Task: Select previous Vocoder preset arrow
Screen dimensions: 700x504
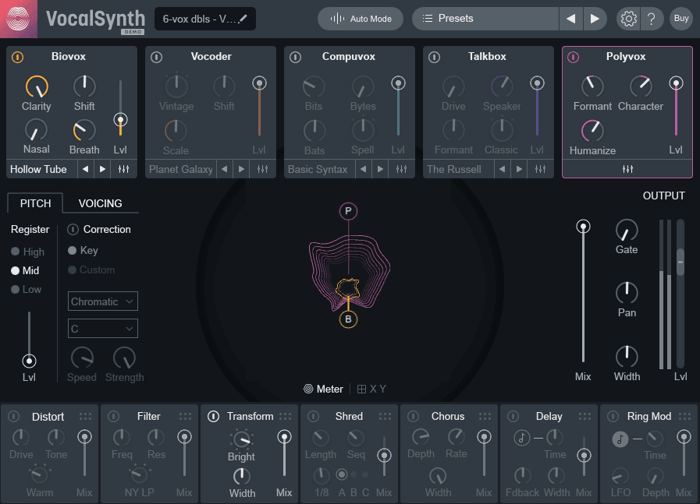Action: [225, 169]
